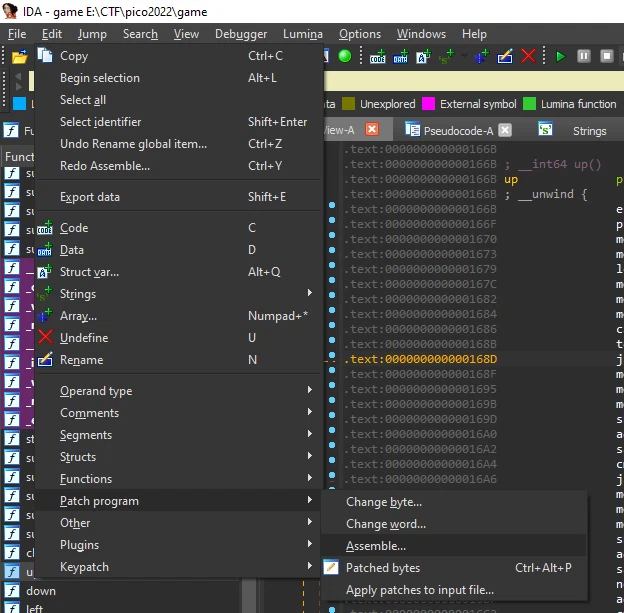Toggle breakpoint dot at address 166B
Screen dimensions: 624x613
[x=332, y=205]
